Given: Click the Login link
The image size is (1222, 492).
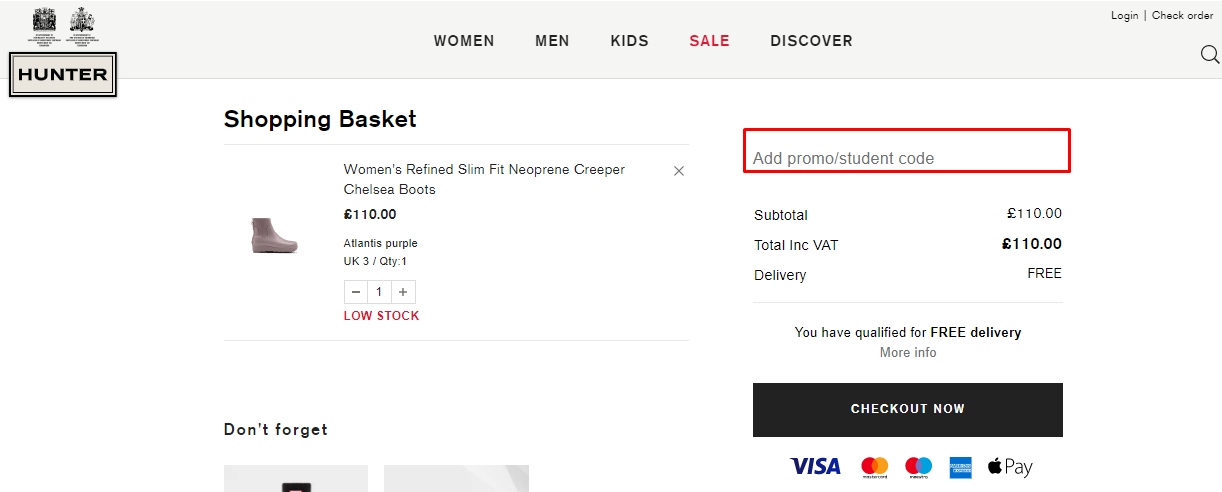Looking at the screenshot, I should 1124,15.
